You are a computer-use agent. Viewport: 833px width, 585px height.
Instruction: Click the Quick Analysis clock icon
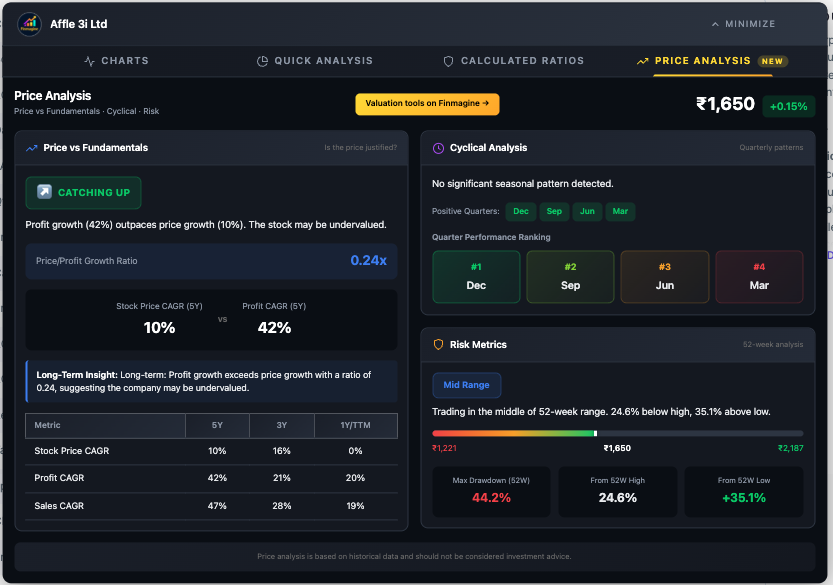261,61
